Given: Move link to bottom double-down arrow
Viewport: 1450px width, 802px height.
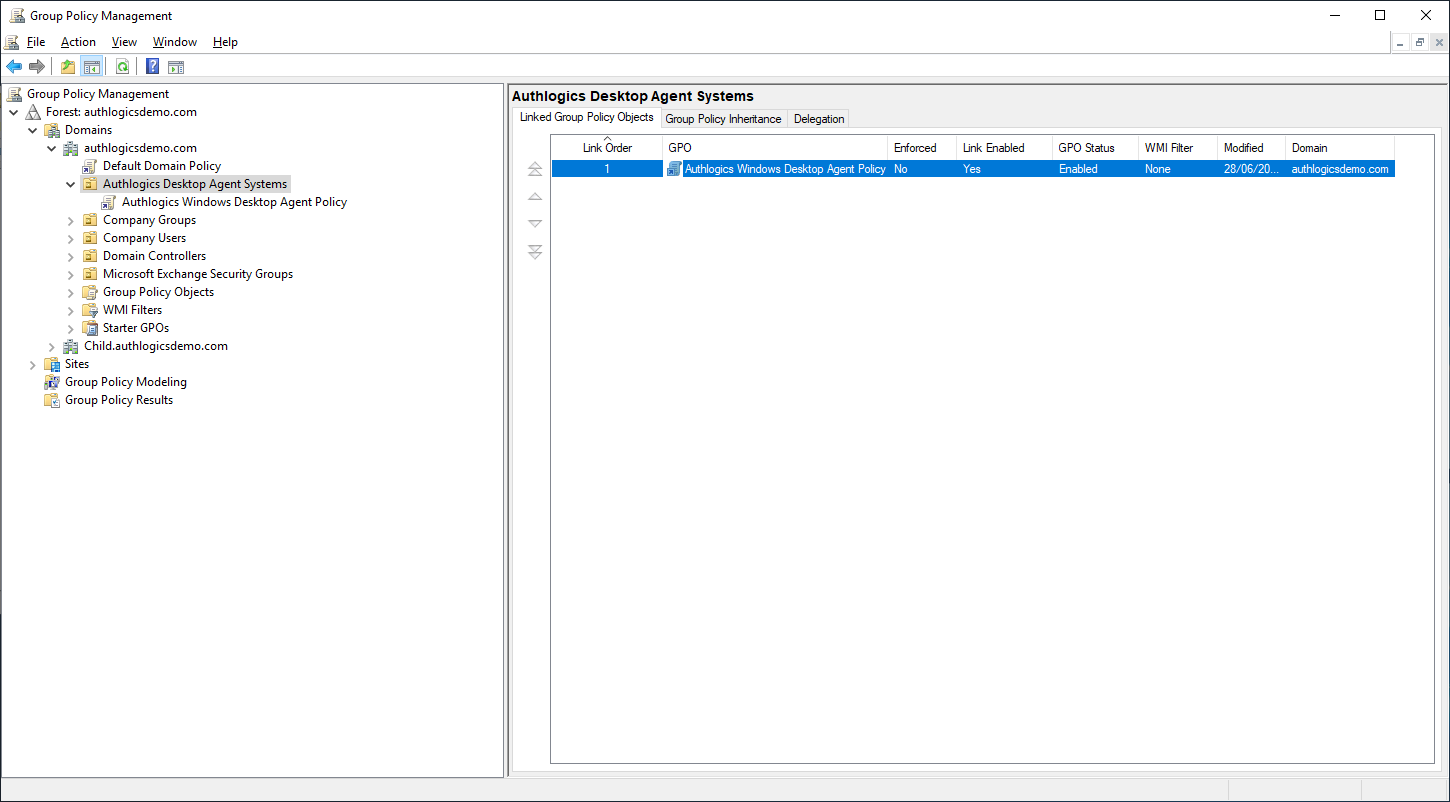Looking at the screenshot, I should coord(535,251).
